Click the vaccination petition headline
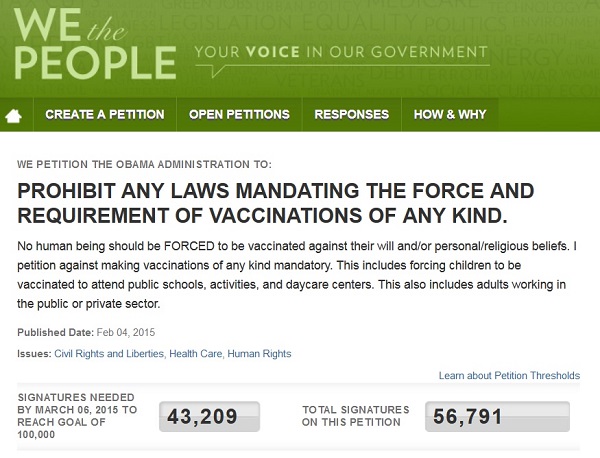 [x=275, y=204]
